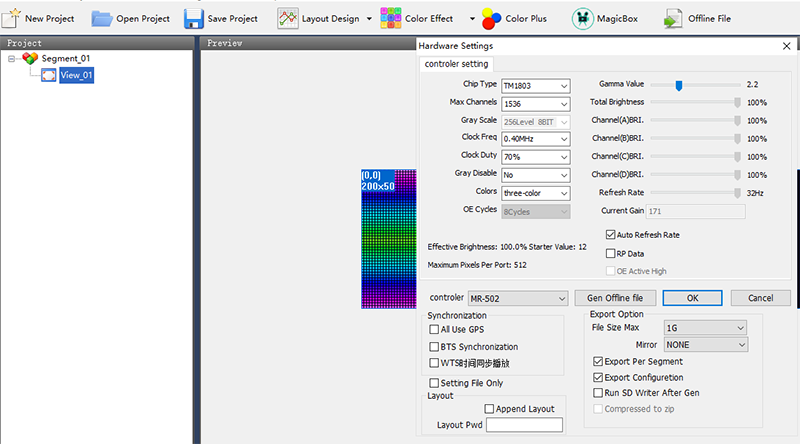The width and height of the screenshot is (800, 444).
Task: Adjust the Gamma Value slider
Action: [x=679, y=85]
